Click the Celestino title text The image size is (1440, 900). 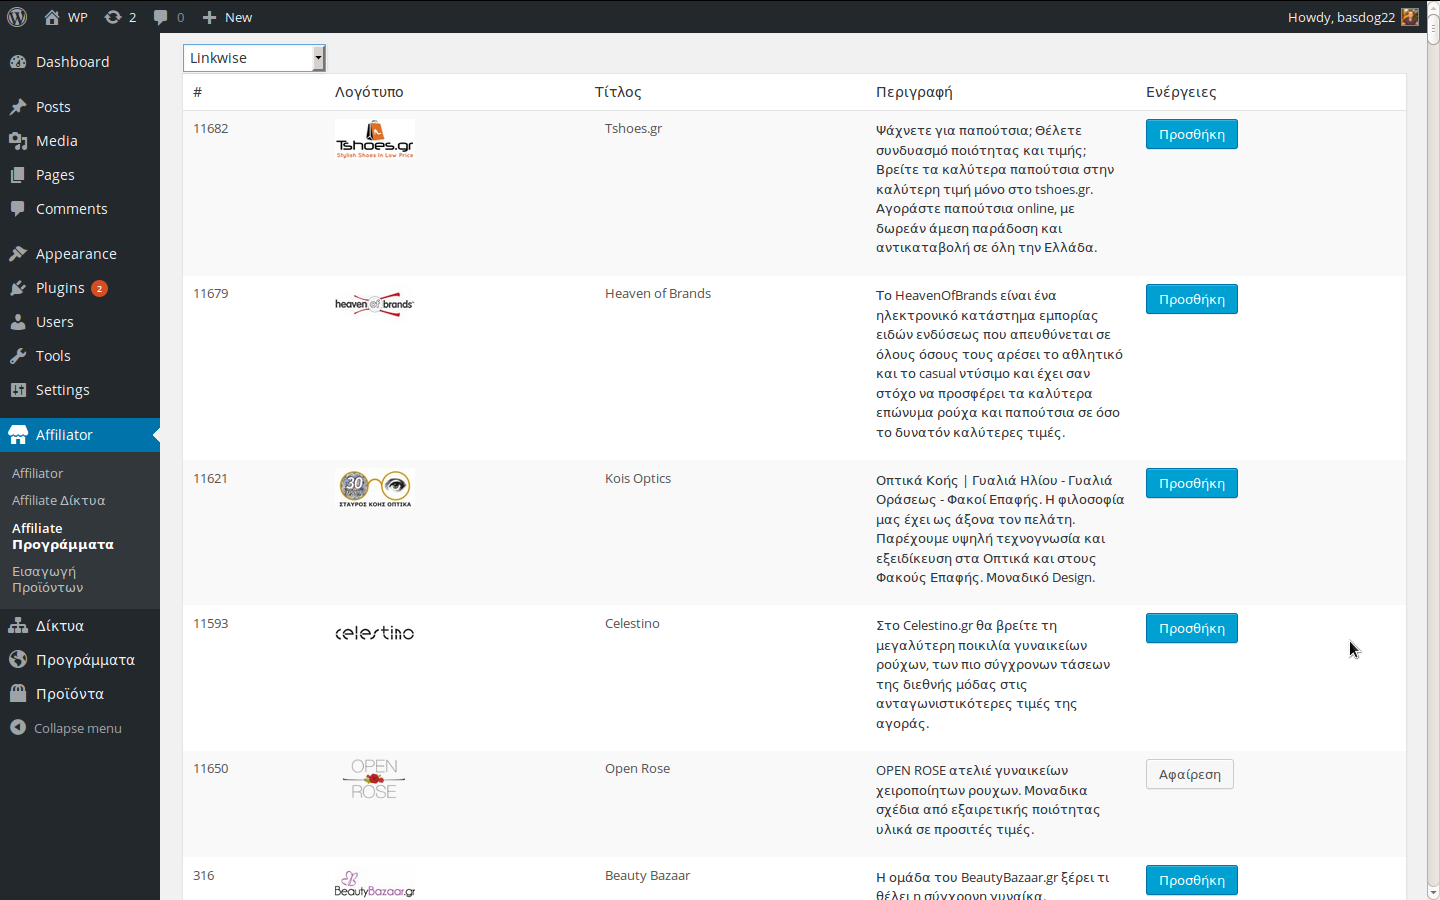(632, 624)
